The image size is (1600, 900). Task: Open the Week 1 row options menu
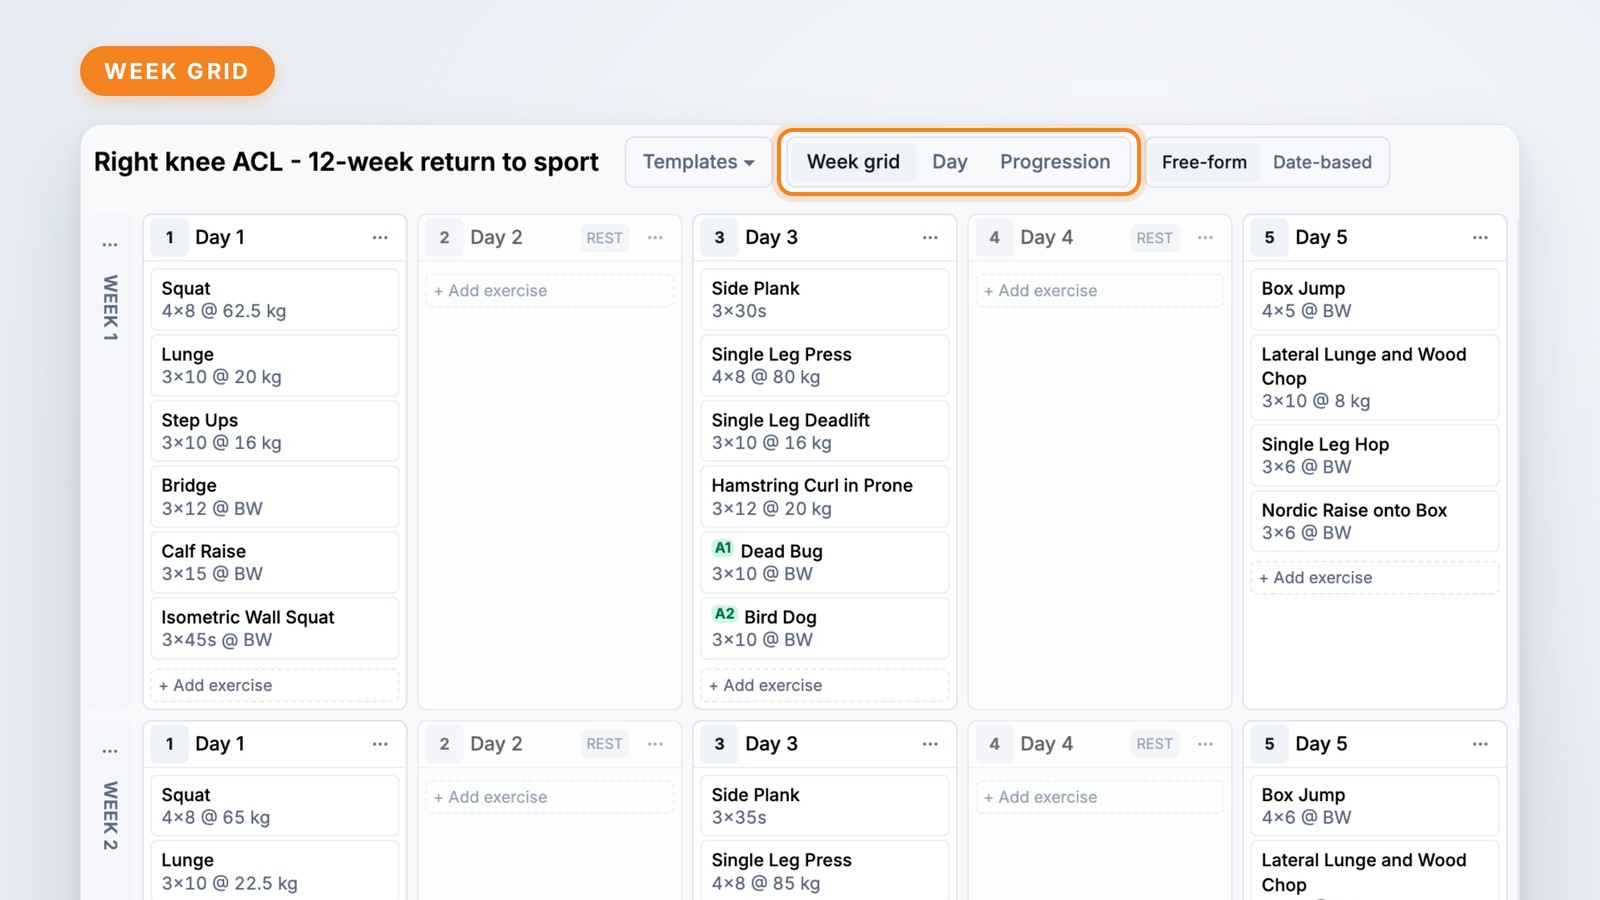tap(110, 244)
